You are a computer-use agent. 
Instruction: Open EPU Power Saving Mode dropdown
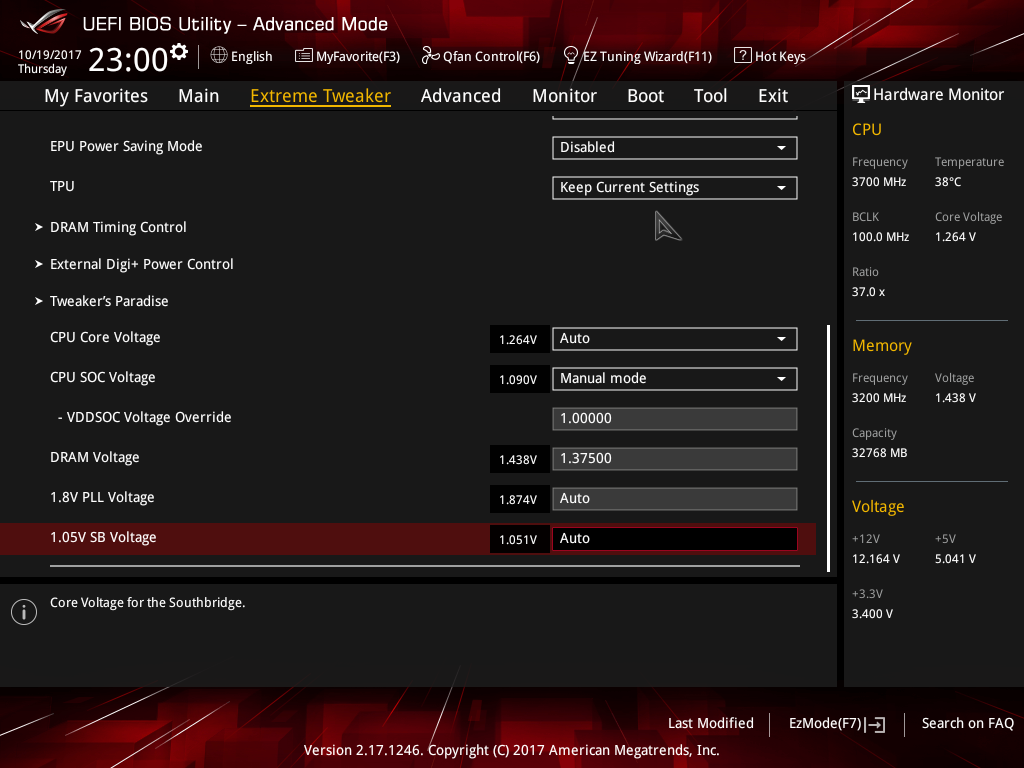point(675,148)
